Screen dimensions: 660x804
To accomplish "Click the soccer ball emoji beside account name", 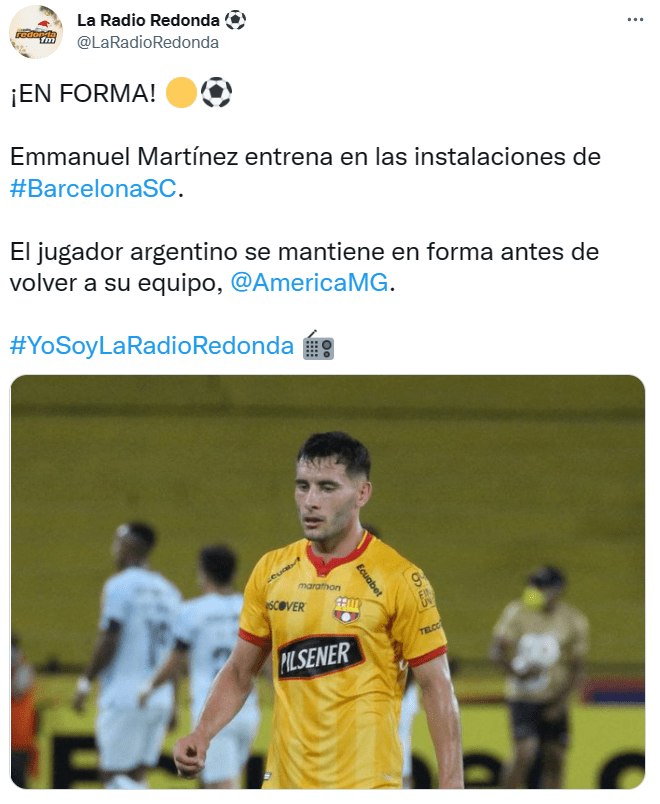I will tap(235, 21).
